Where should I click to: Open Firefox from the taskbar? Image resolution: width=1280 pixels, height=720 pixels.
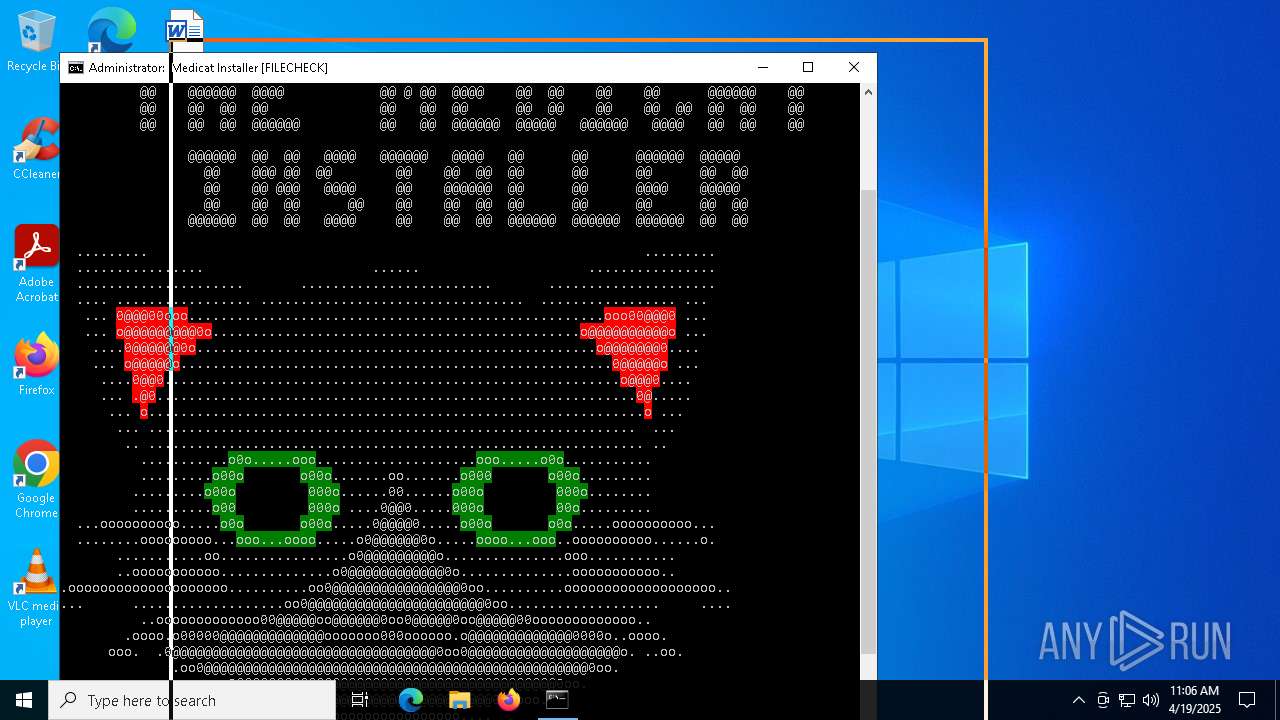509,700
